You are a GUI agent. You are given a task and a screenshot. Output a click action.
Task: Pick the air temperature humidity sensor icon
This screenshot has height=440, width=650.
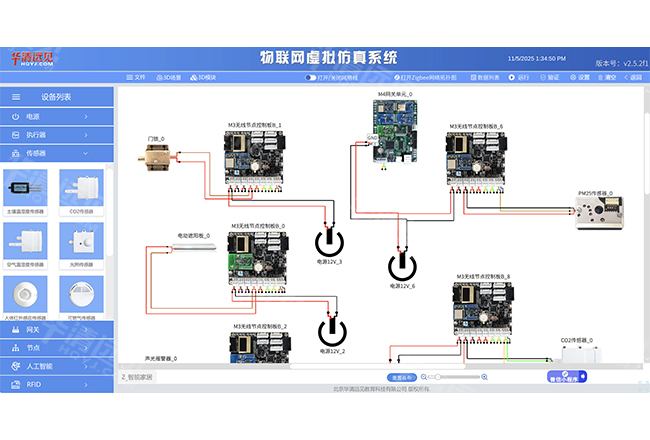(x=30, y=242)
